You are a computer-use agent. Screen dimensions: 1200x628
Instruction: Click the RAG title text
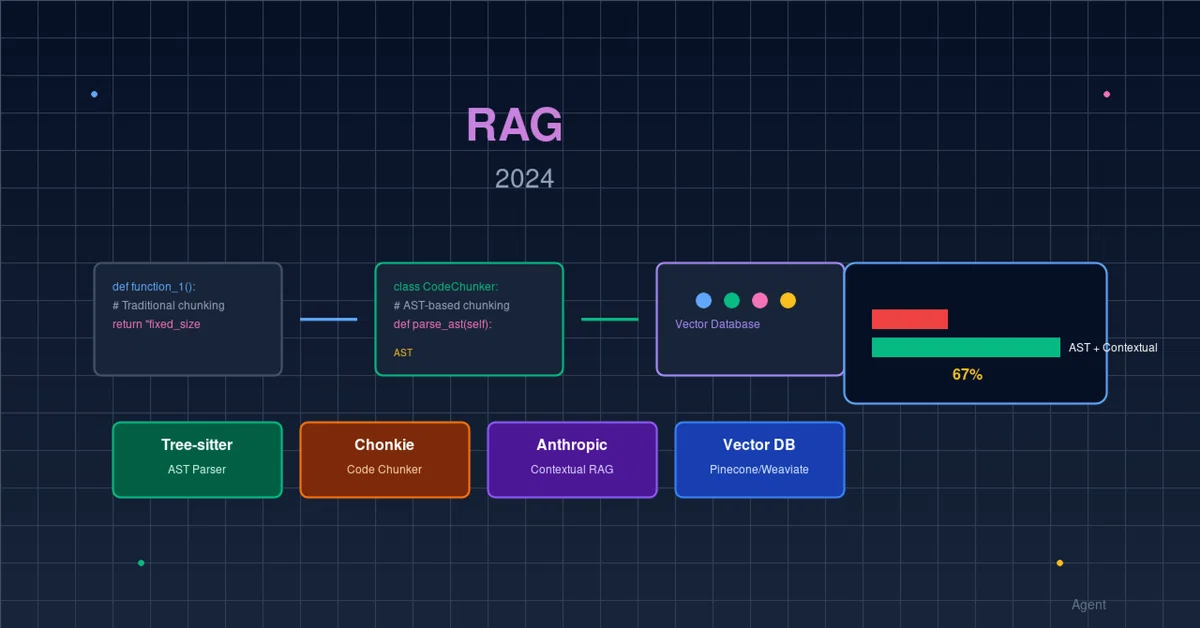(x=514, y=126)
